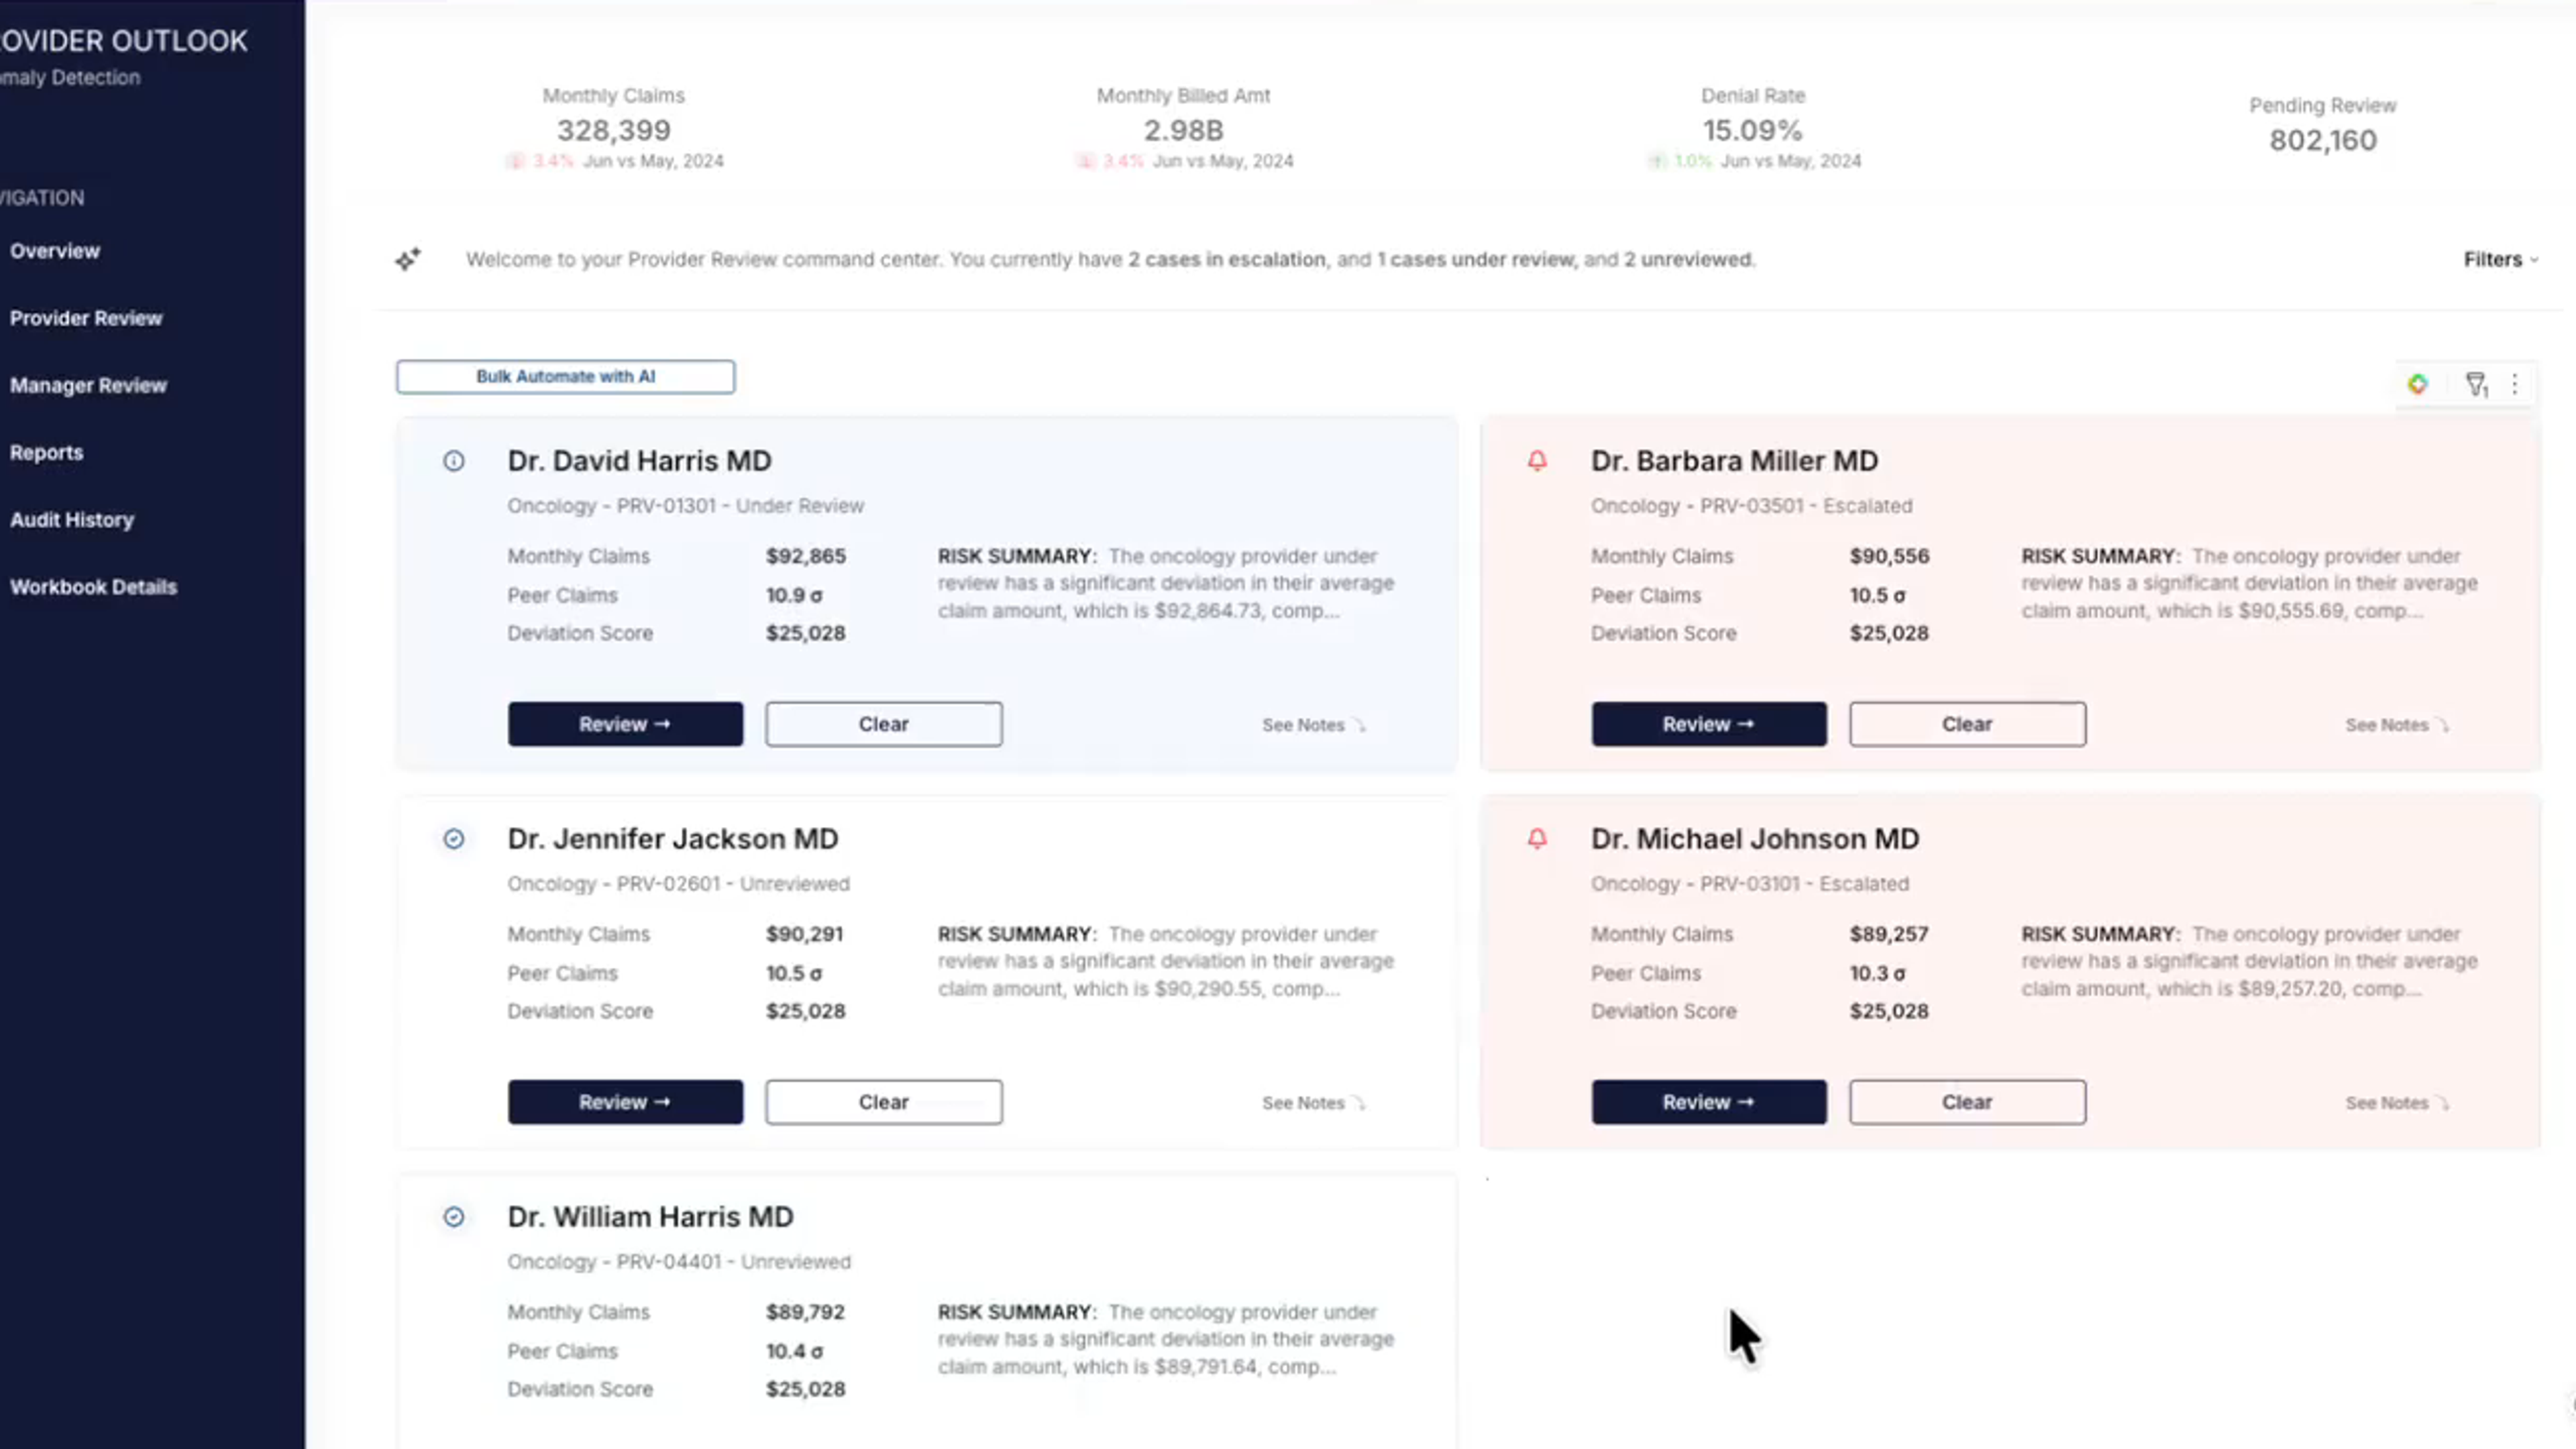Click the info icon beside Dr. David Harris
2576x1449 pixels.
pyautogui.click(x=454, y=461)
